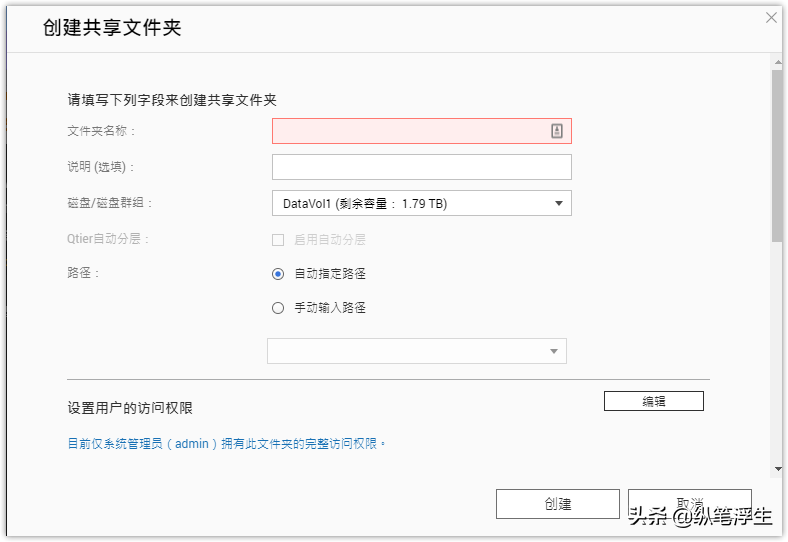Click the 取消 button
The width and height of the screenshot is (788, 542).
[x=690, y=504]
